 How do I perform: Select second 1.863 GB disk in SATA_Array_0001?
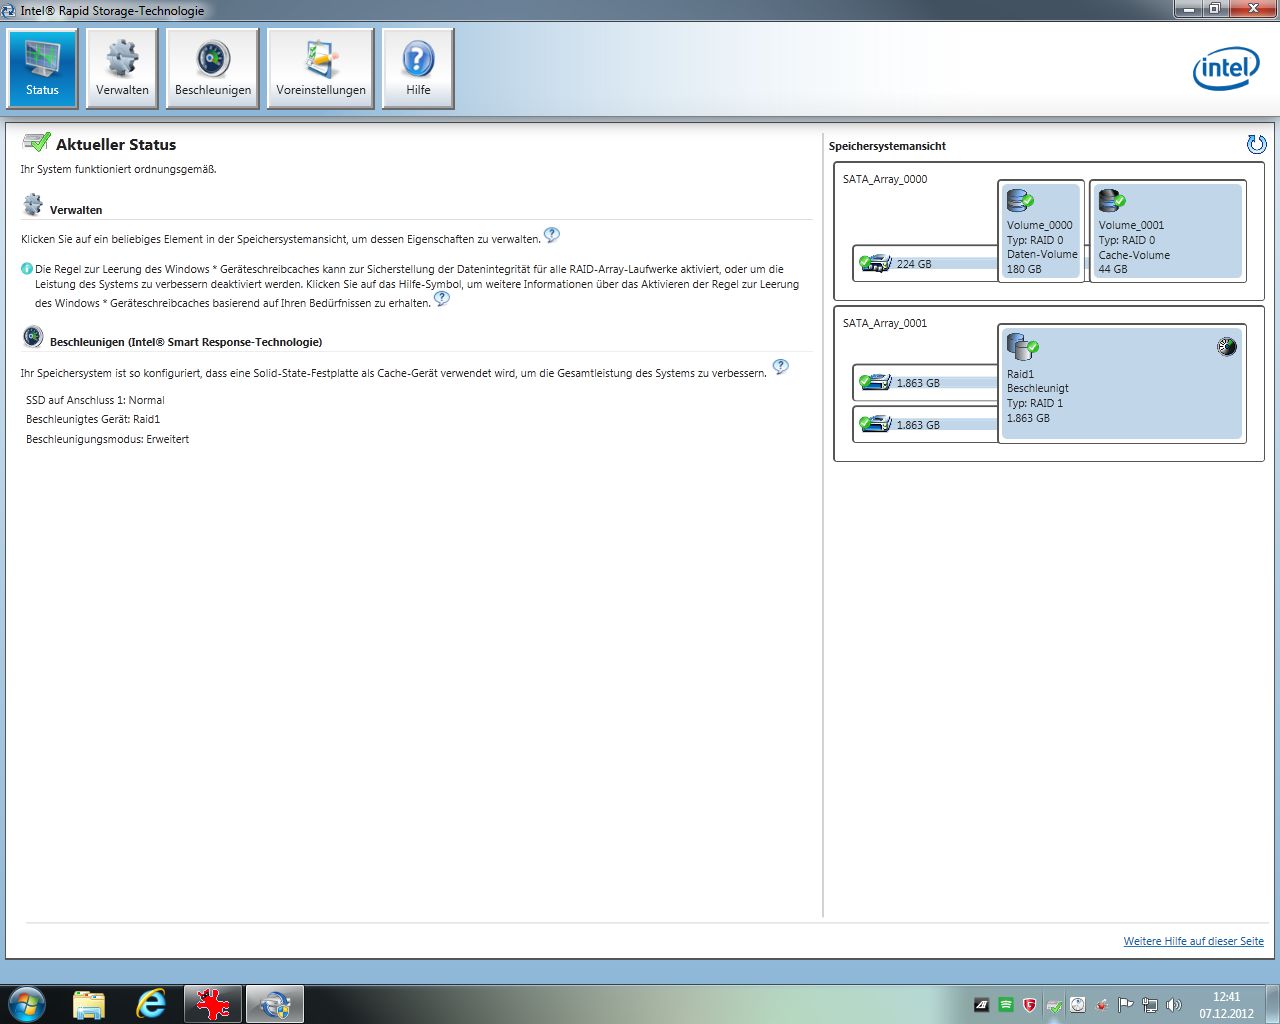[x=925, y=424]
